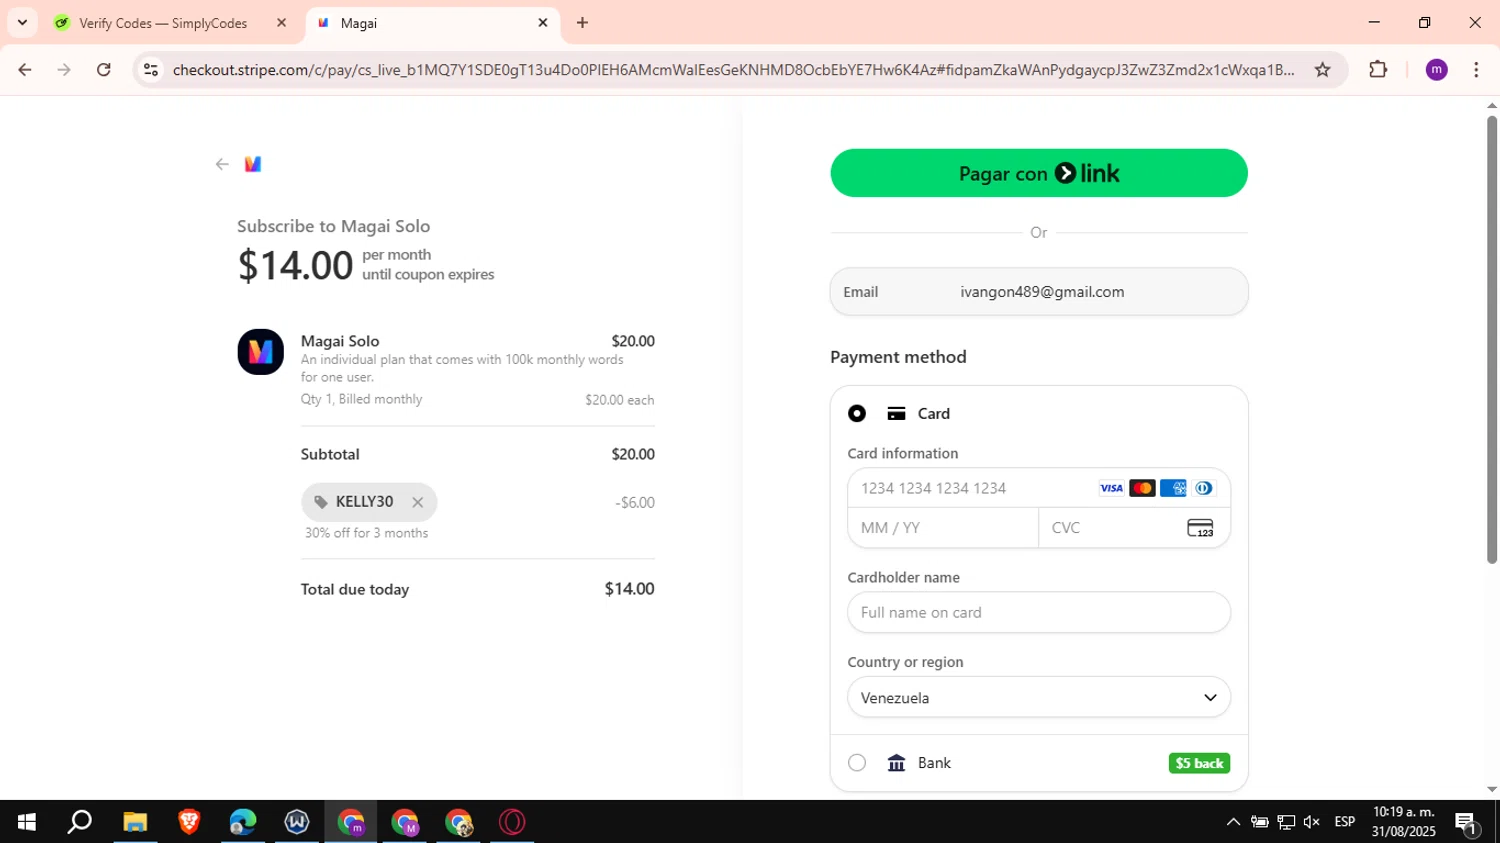
Task: Click the Visa logo icon
Action: tap(1111, 488)
